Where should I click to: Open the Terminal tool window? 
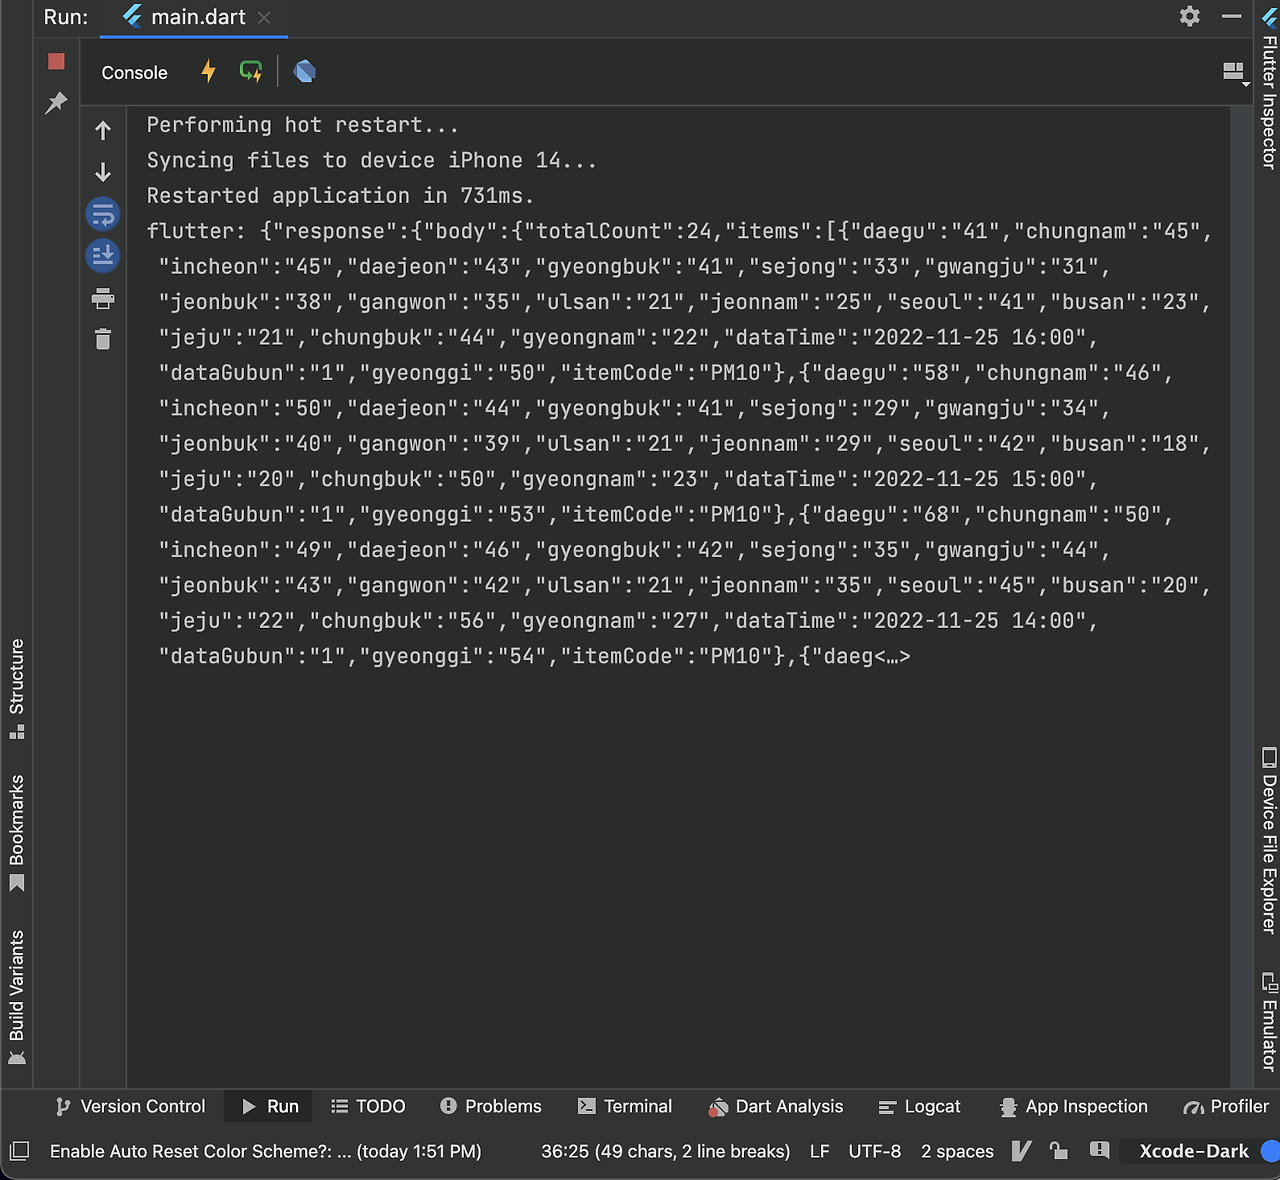coord(625,1106)
